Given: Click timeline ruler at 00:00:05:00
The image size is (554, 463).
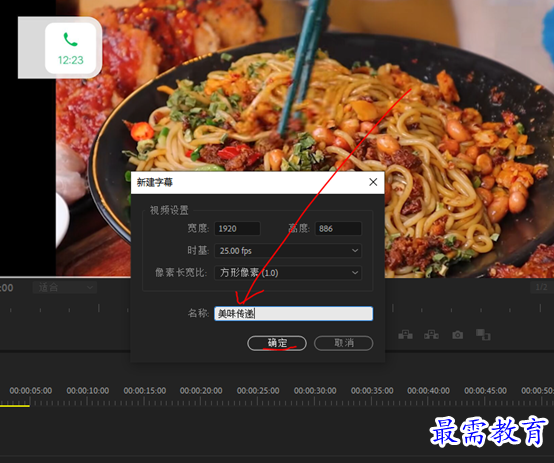Looking at the screenshot, I should (x=30, y=391).
